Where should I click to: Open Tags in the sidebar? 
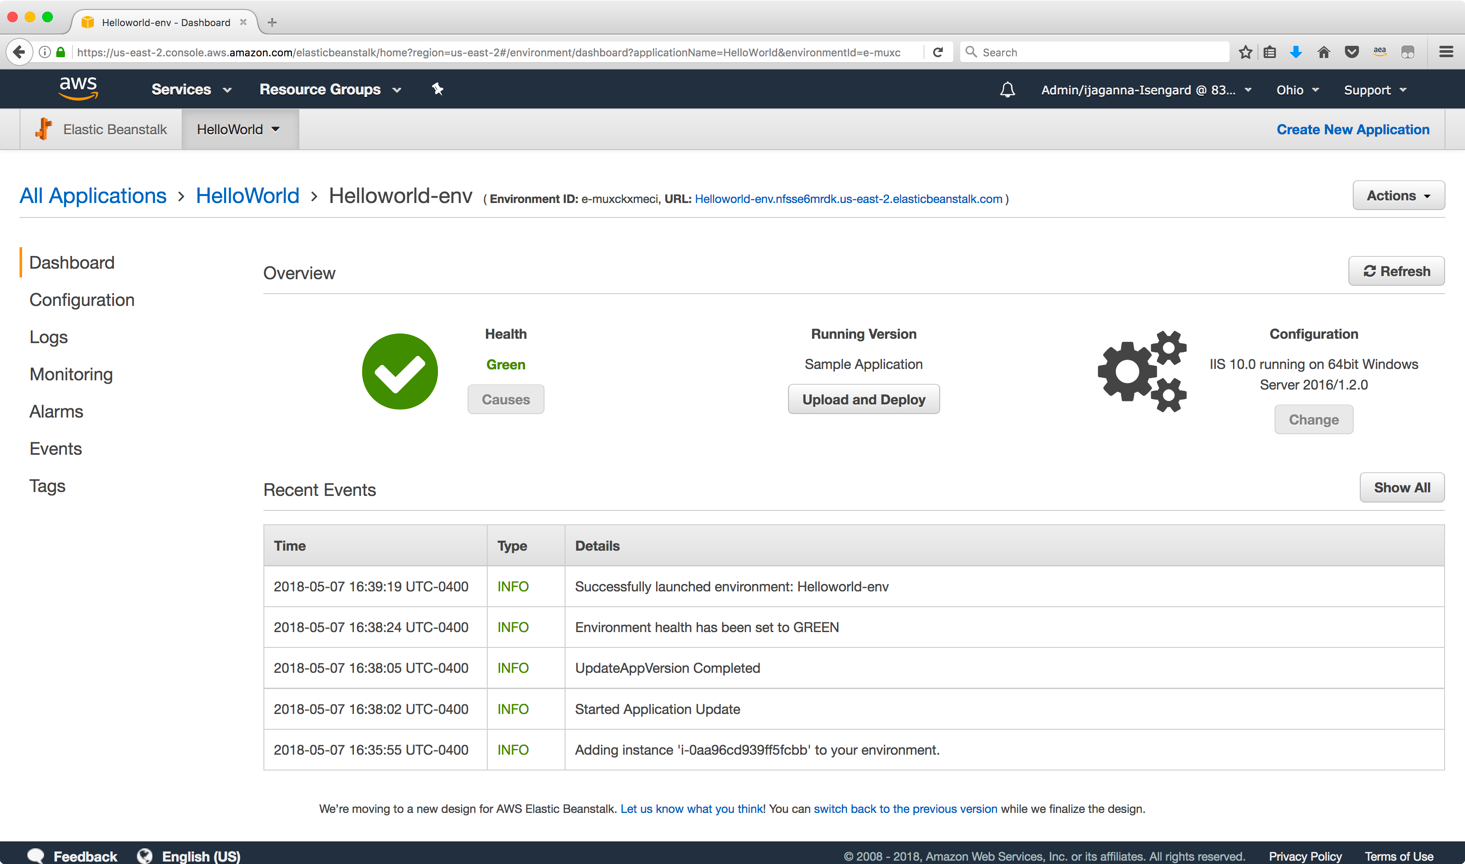(x=47, y=486)
